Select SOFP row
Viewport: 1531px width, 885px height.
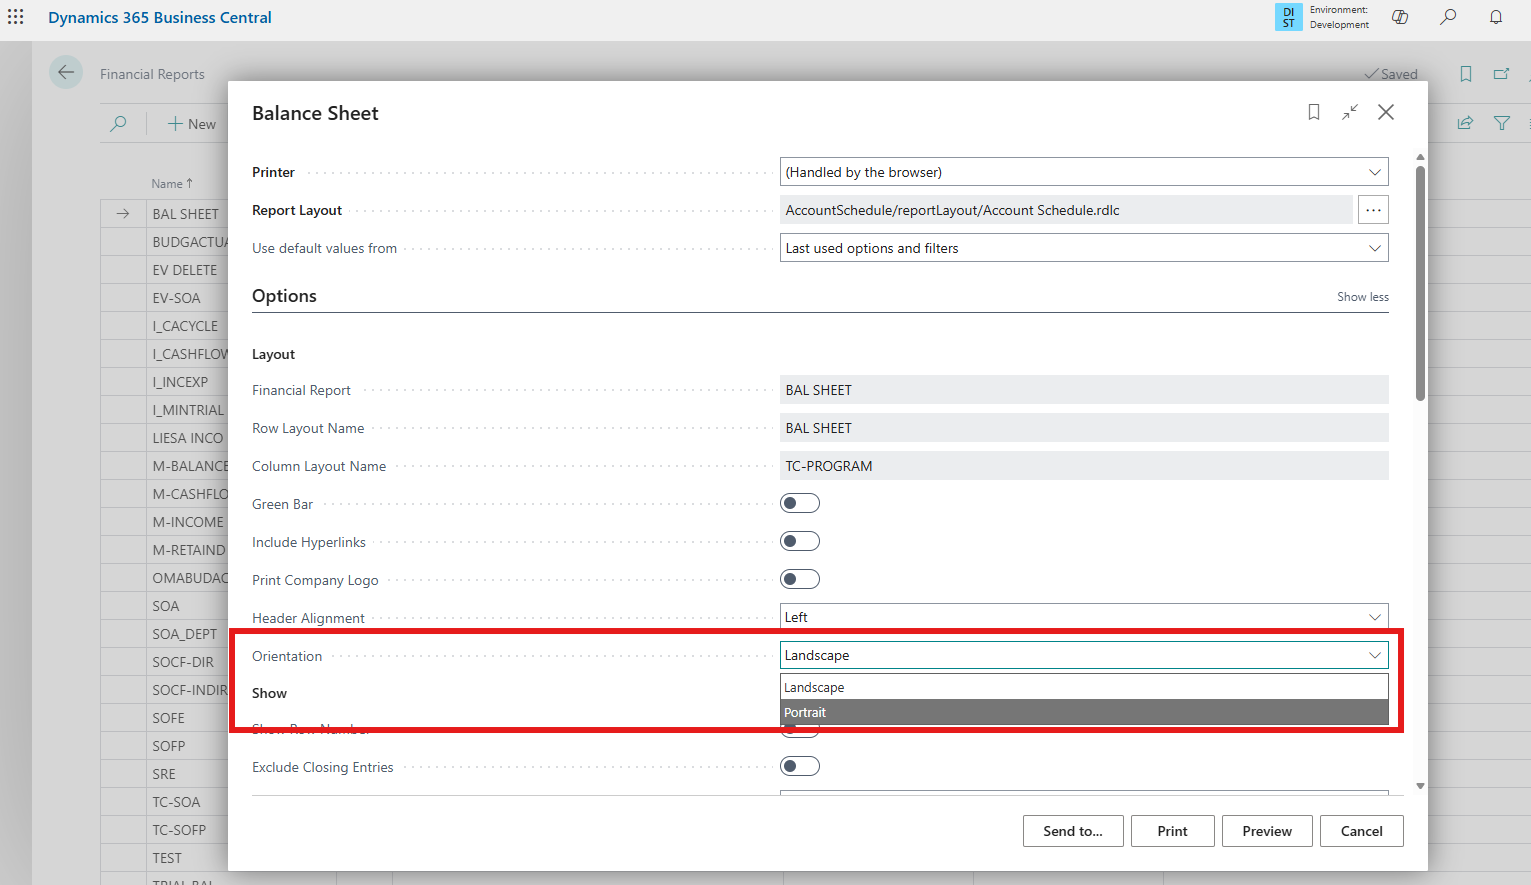tap(168, 746)
